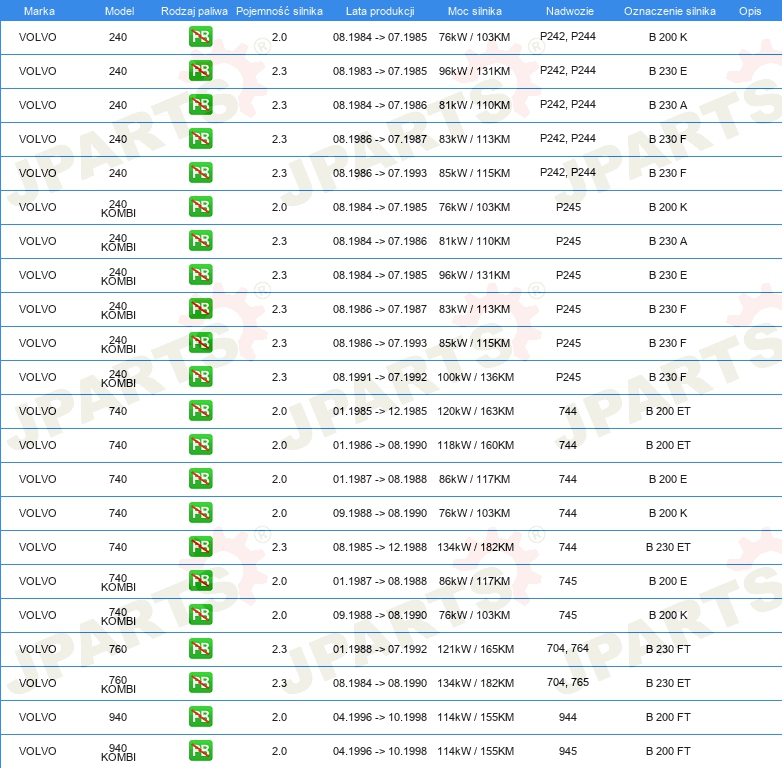Click the Model column header

[x=119, y=10]
